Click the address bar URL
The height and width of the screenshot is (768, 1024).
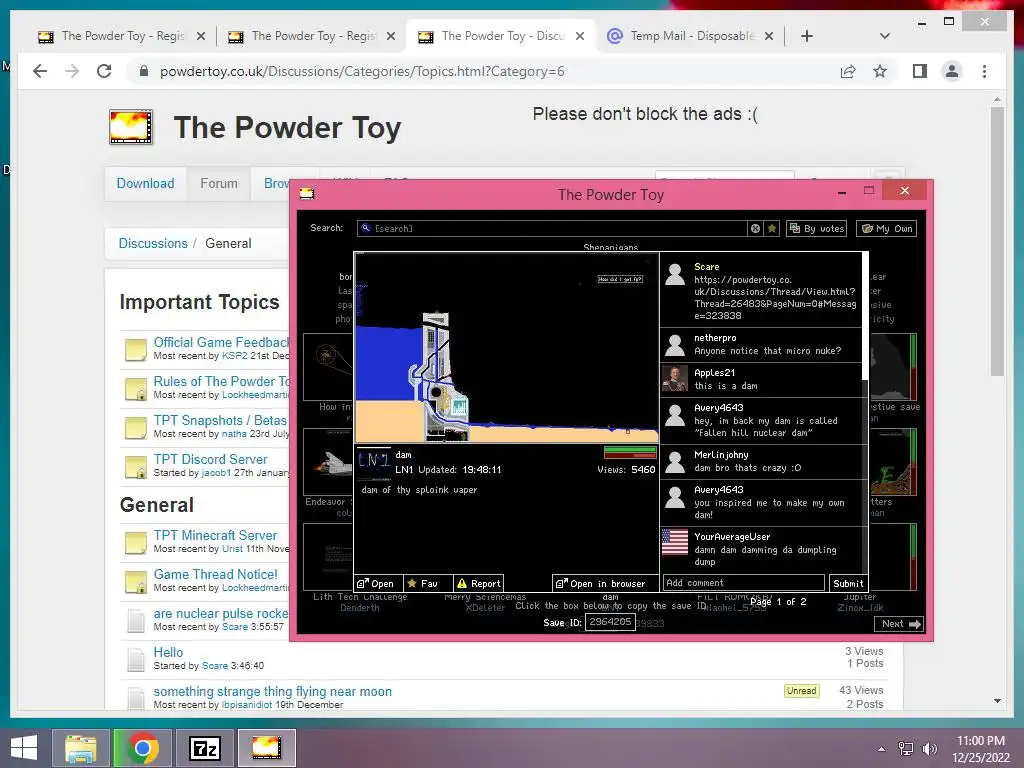coord(362,71)
